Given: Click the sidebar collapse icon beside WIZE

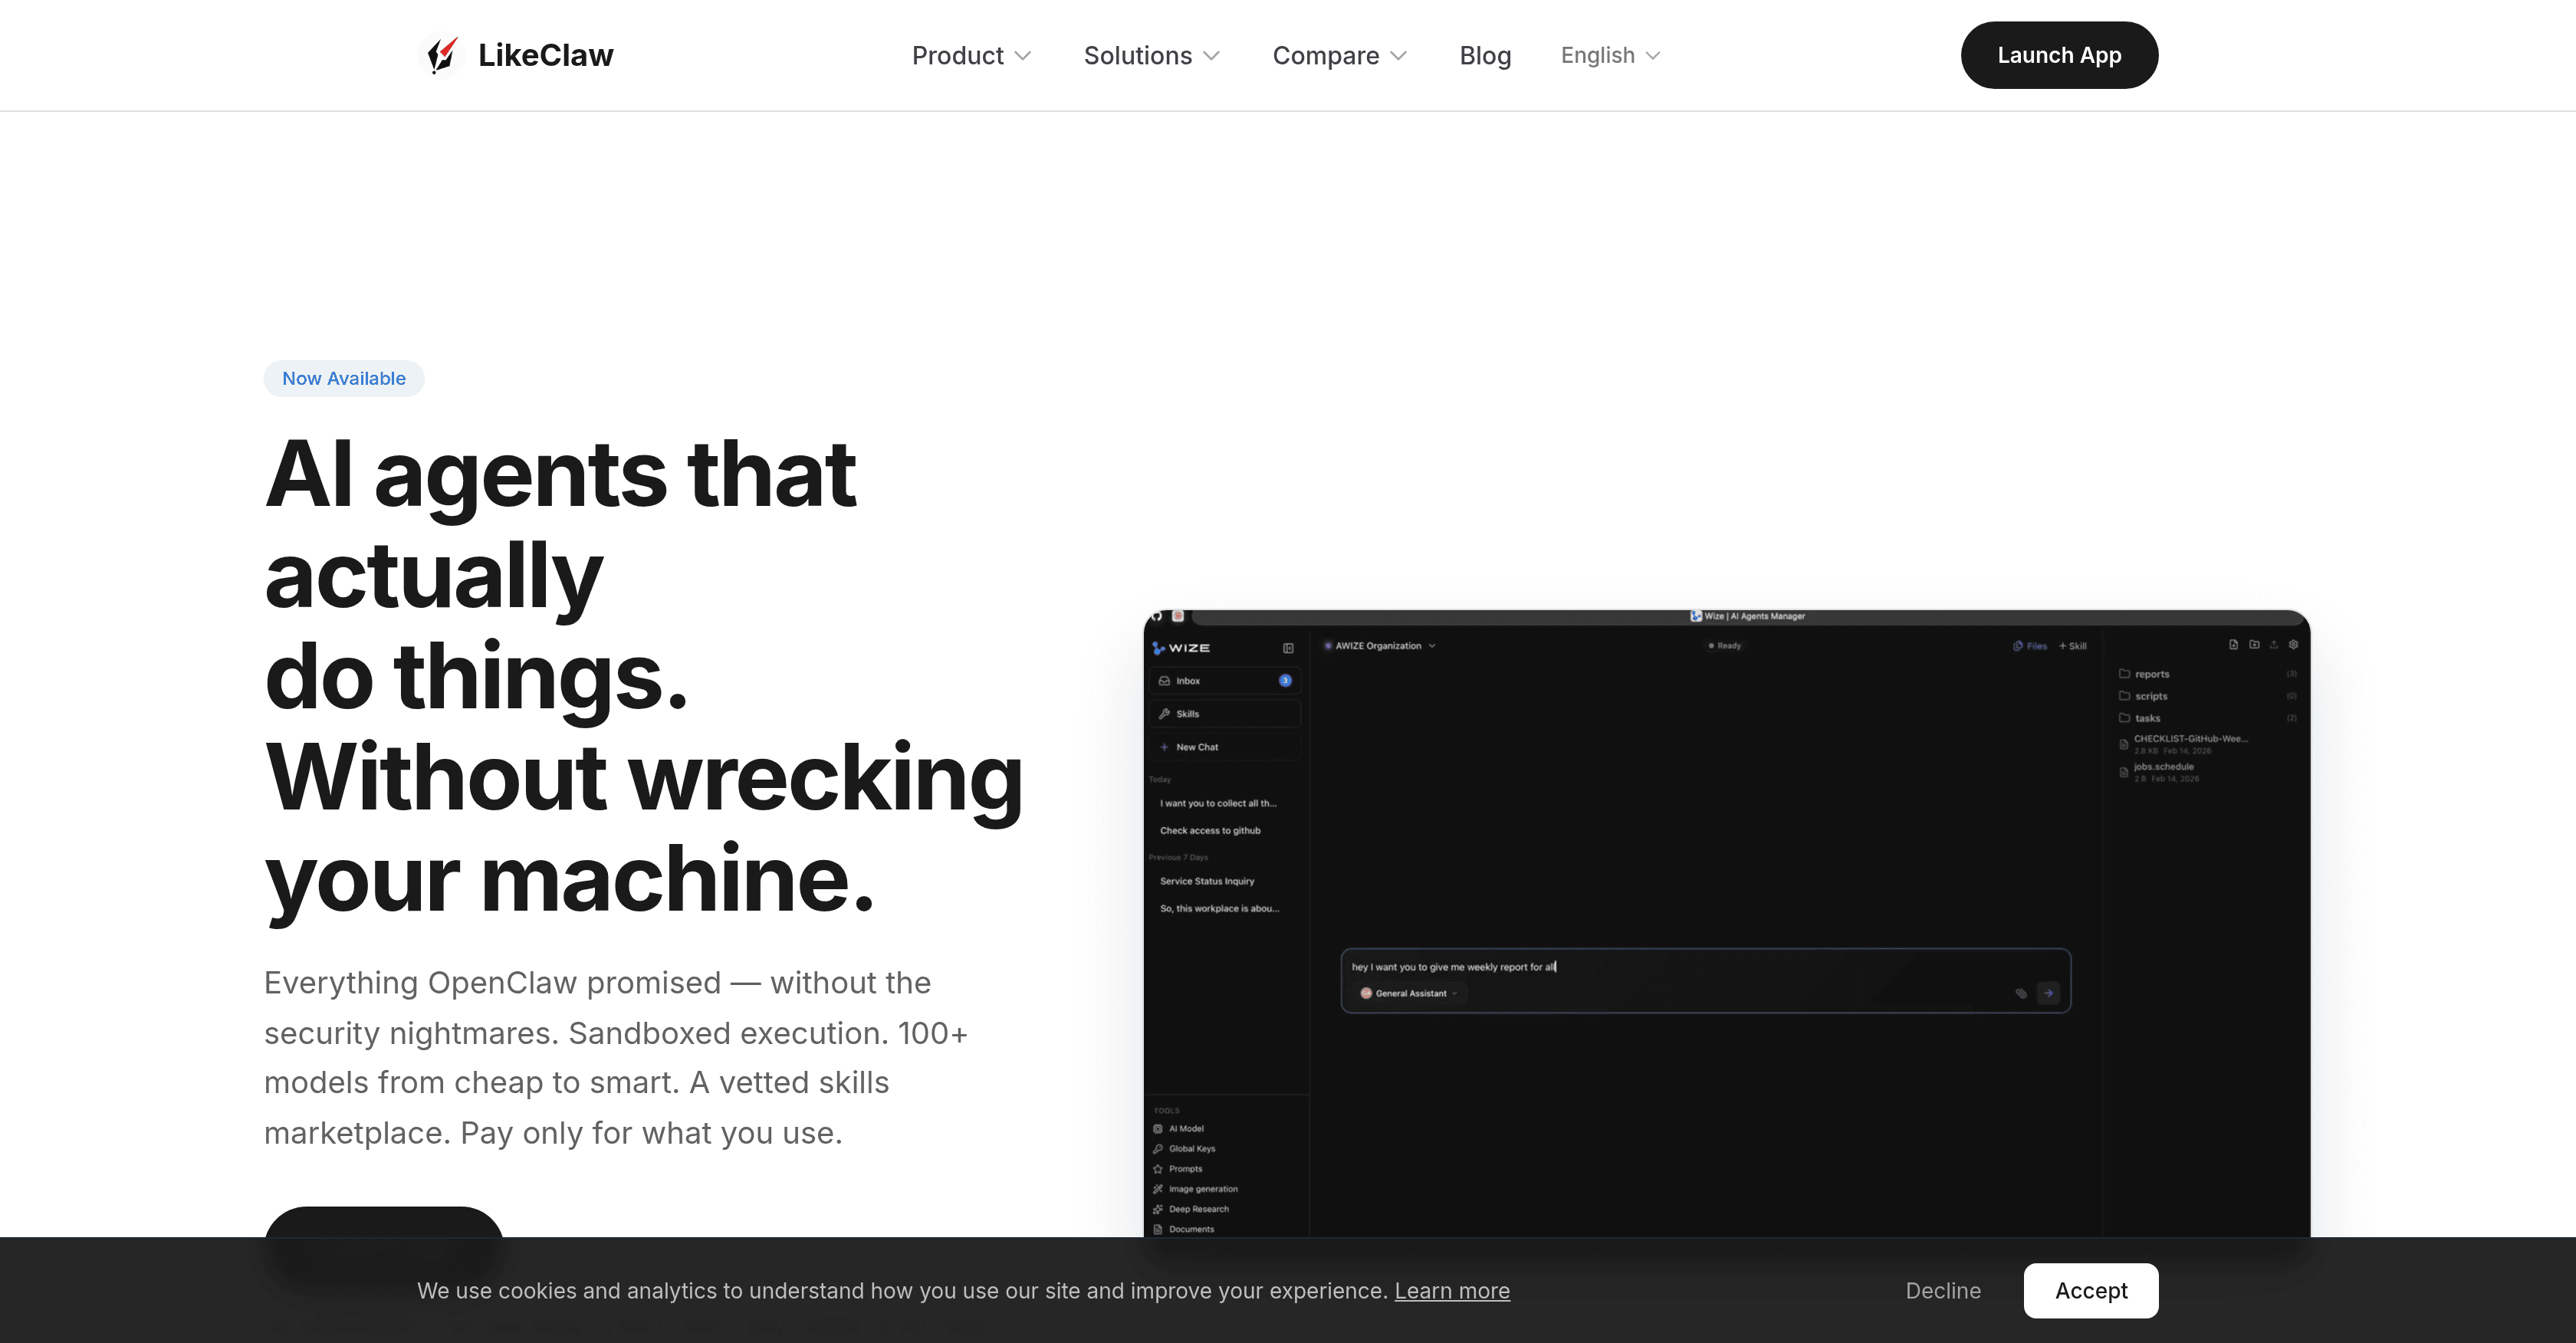Looking at the screenshot, I should (x=1288, y=648).
